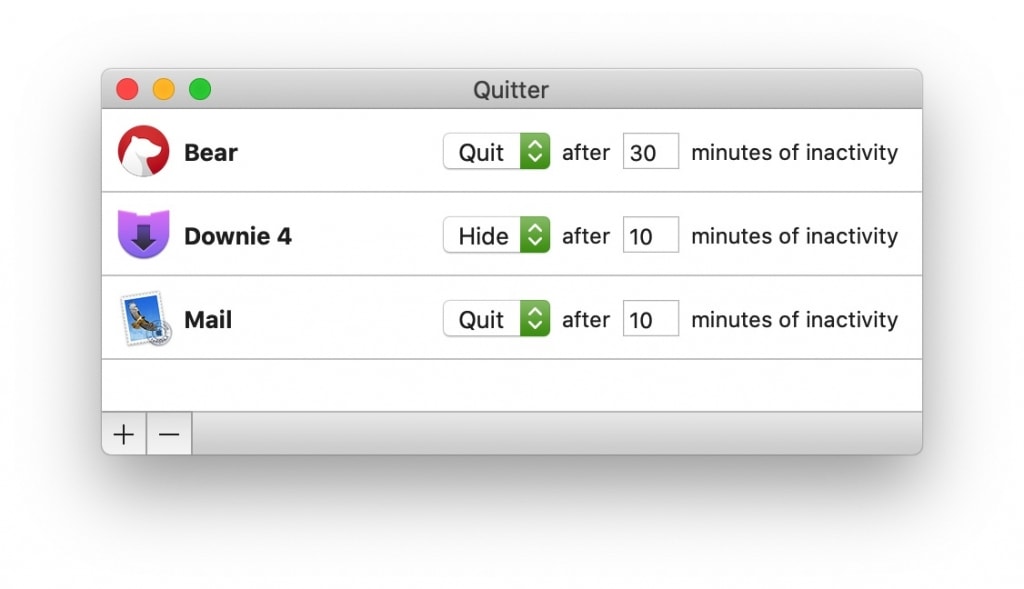
Task: Add a new app with plus button
Action: coord(124,434)
